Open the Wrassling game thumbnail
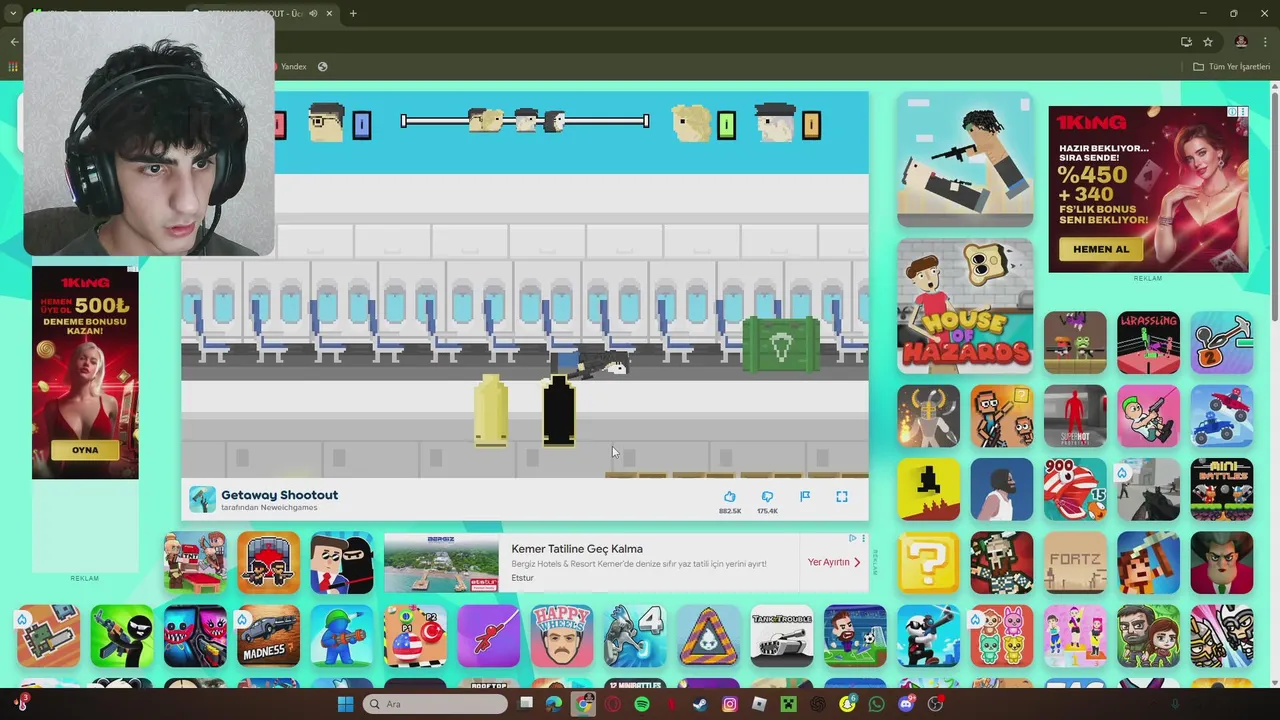 (1148, 342)
